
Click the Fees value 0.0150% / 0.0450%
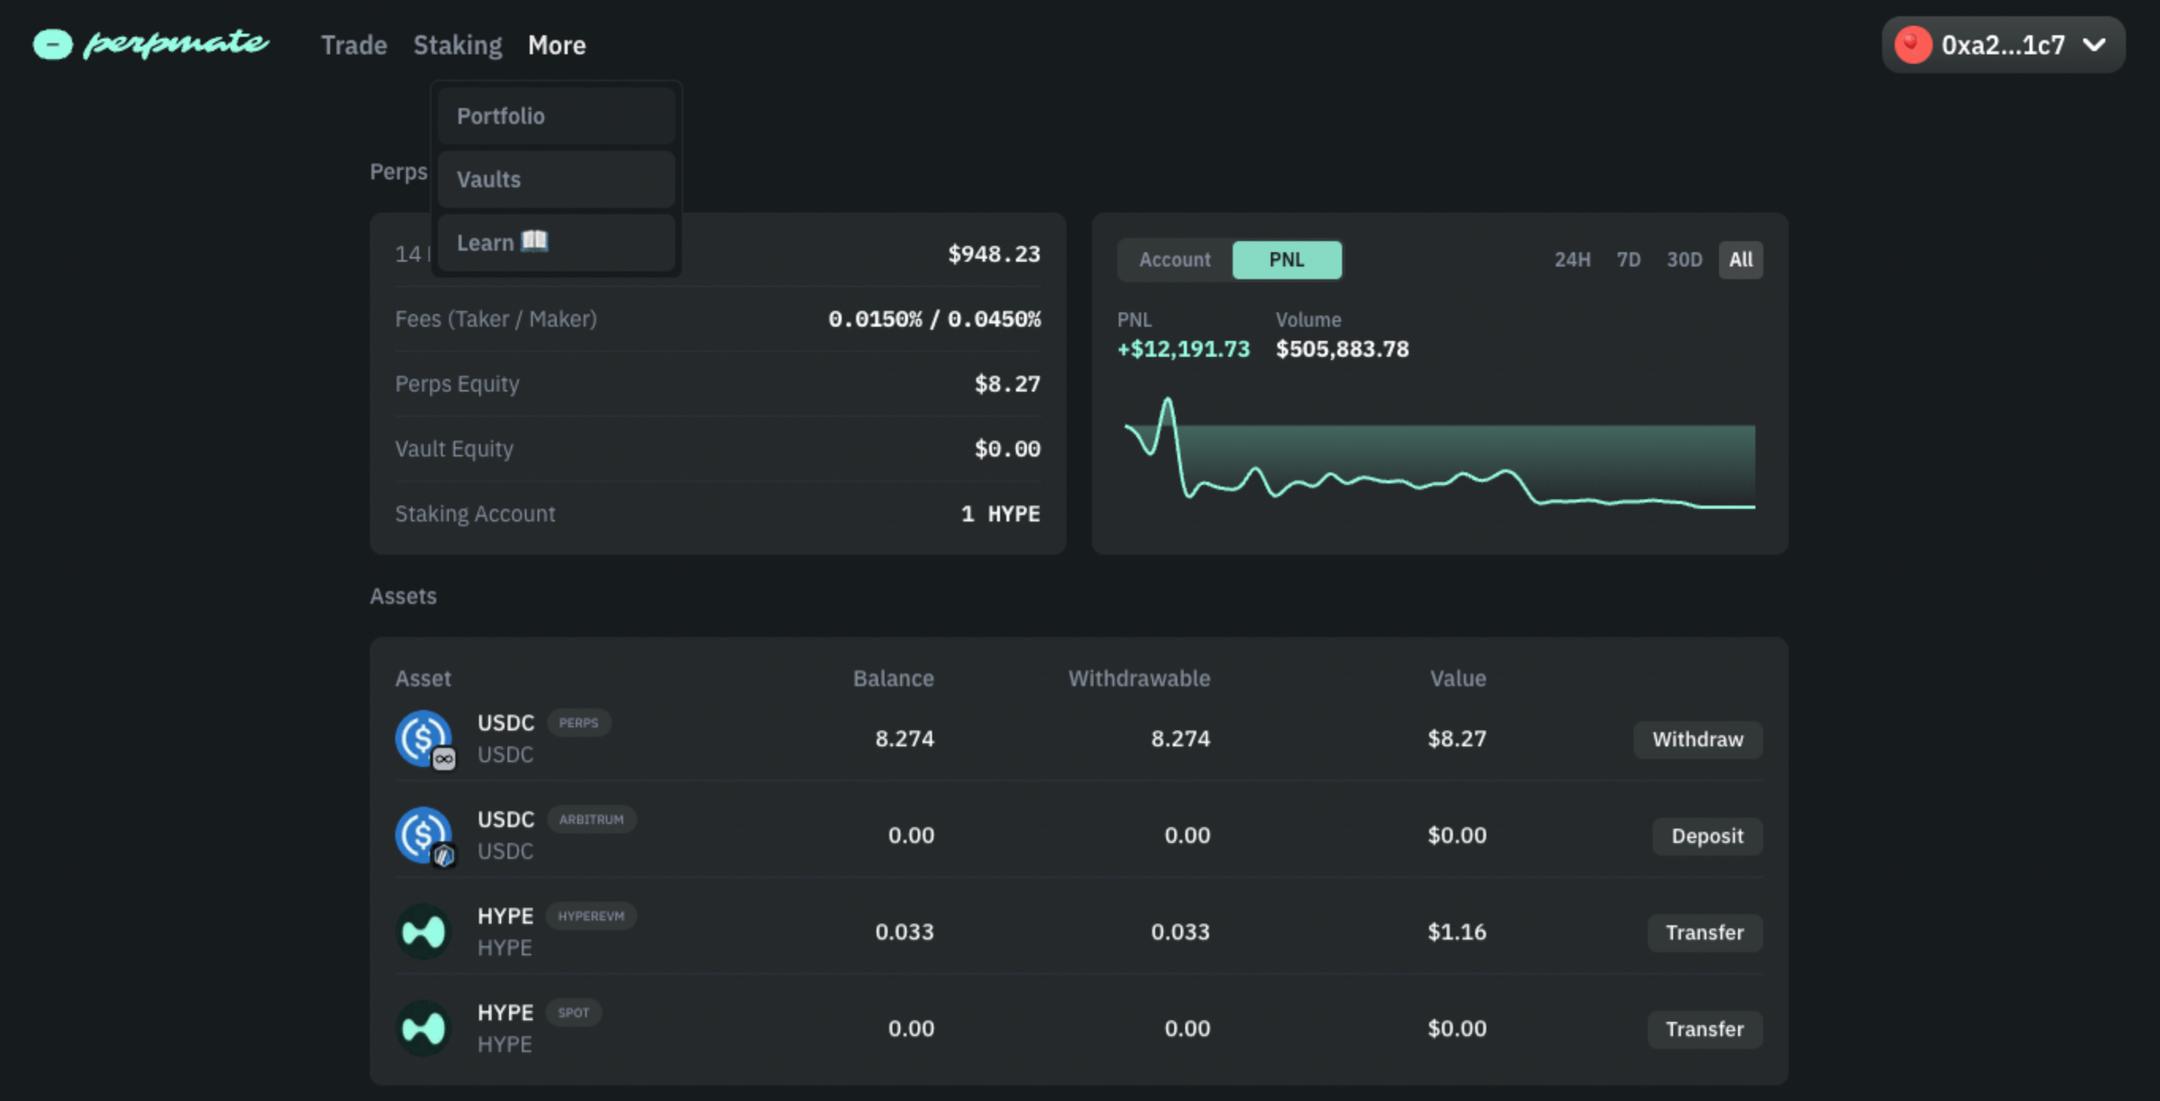click(934, 319)
